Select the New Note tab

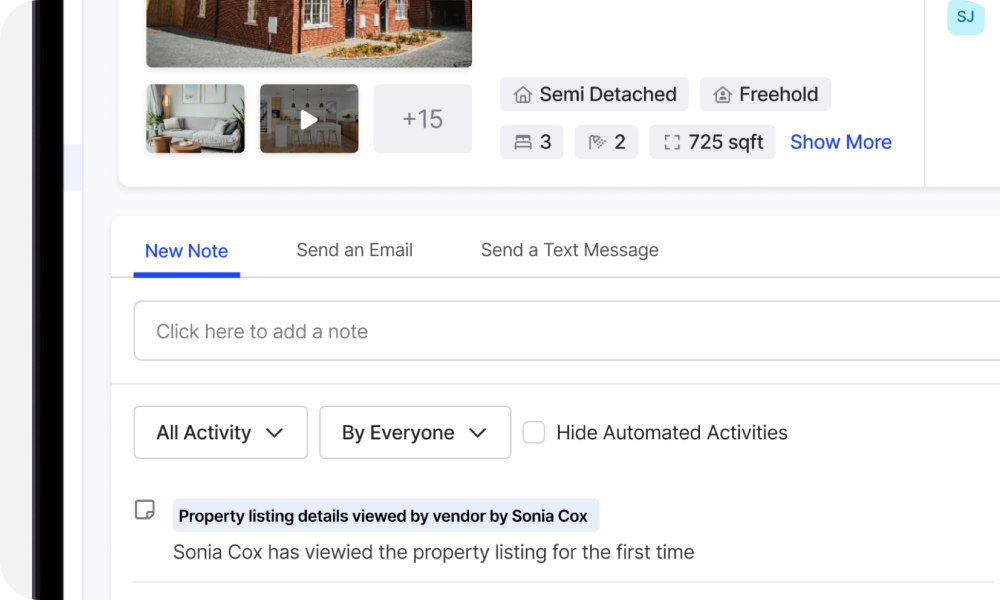(186, 251)
